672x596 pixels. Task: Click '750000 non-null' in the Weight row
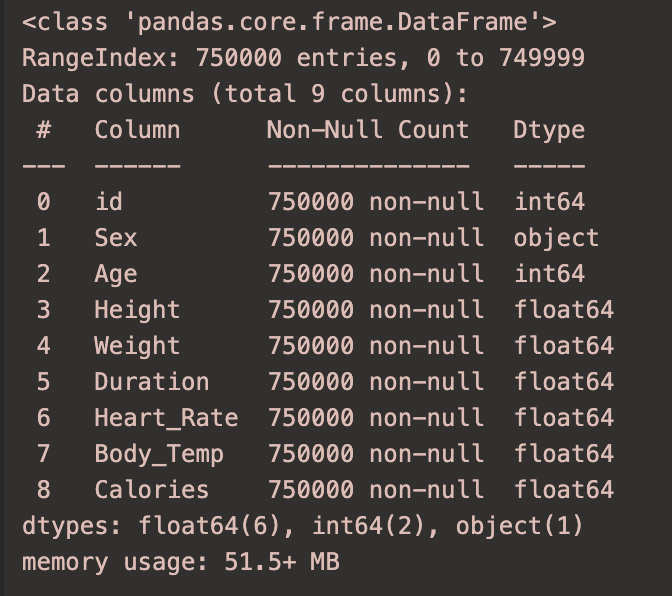[x=376, y=345]
